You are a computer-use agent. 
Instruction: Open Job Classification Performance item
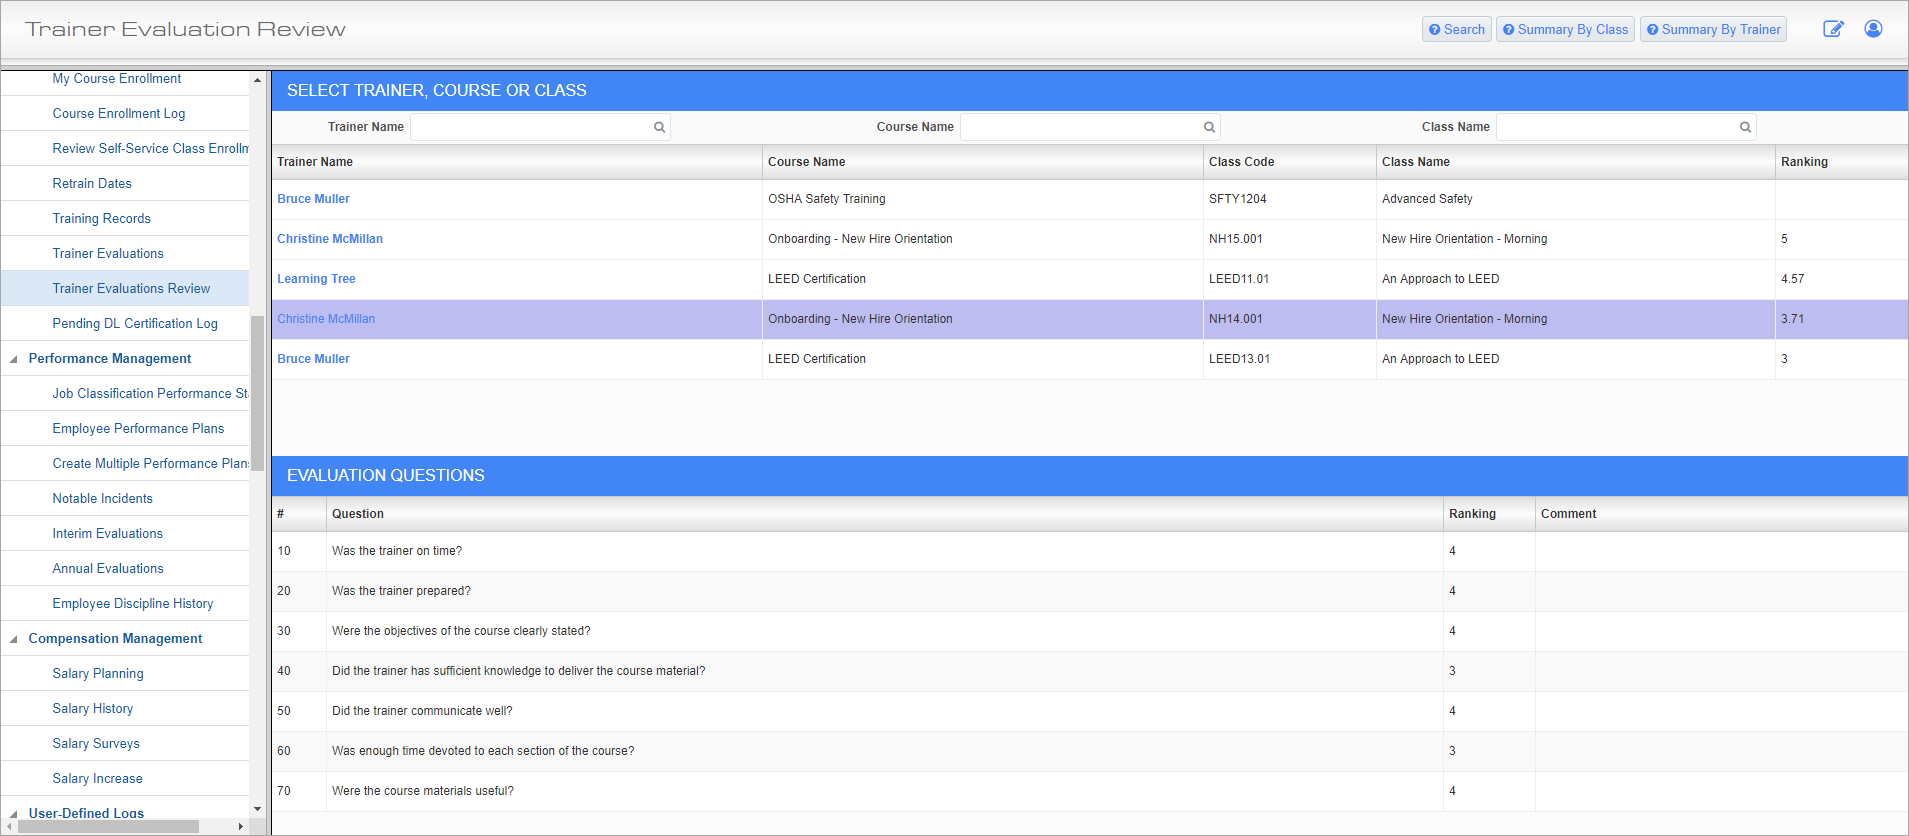tap(150, 394)
